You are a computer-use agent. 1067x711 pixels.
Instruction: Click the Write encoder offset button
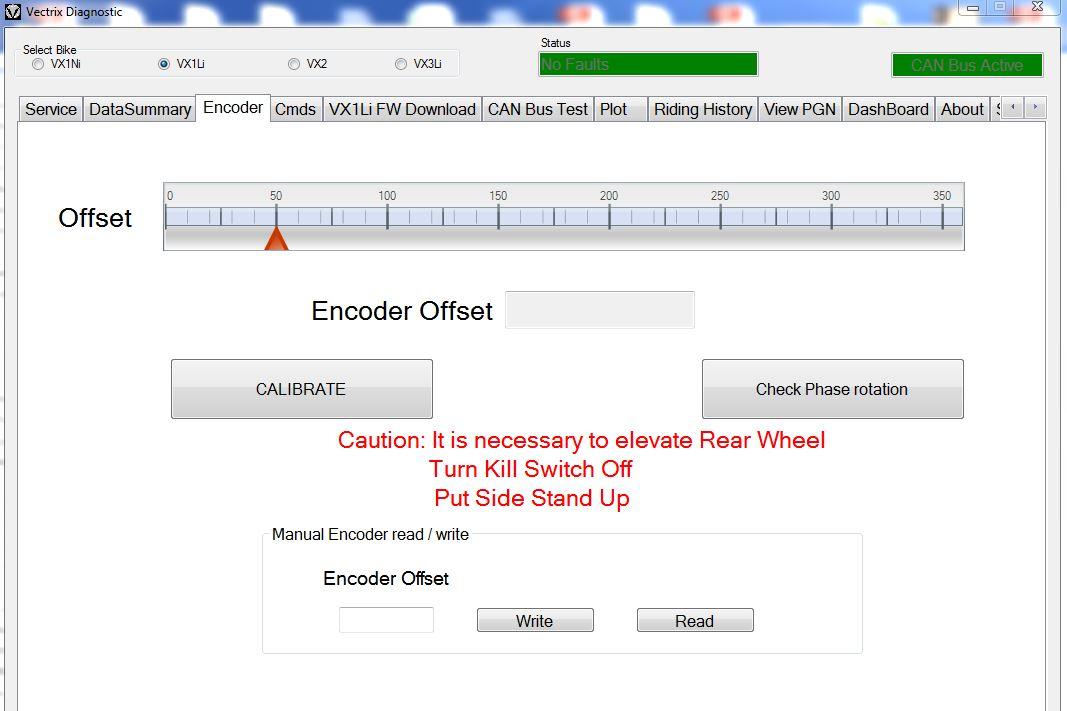(x=535, y=621)
